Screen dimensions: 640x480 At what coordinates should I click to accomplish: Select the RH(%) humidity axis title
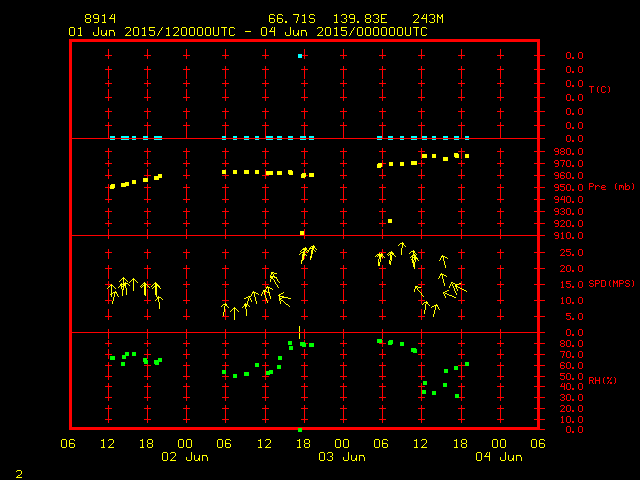coord(602,380)
